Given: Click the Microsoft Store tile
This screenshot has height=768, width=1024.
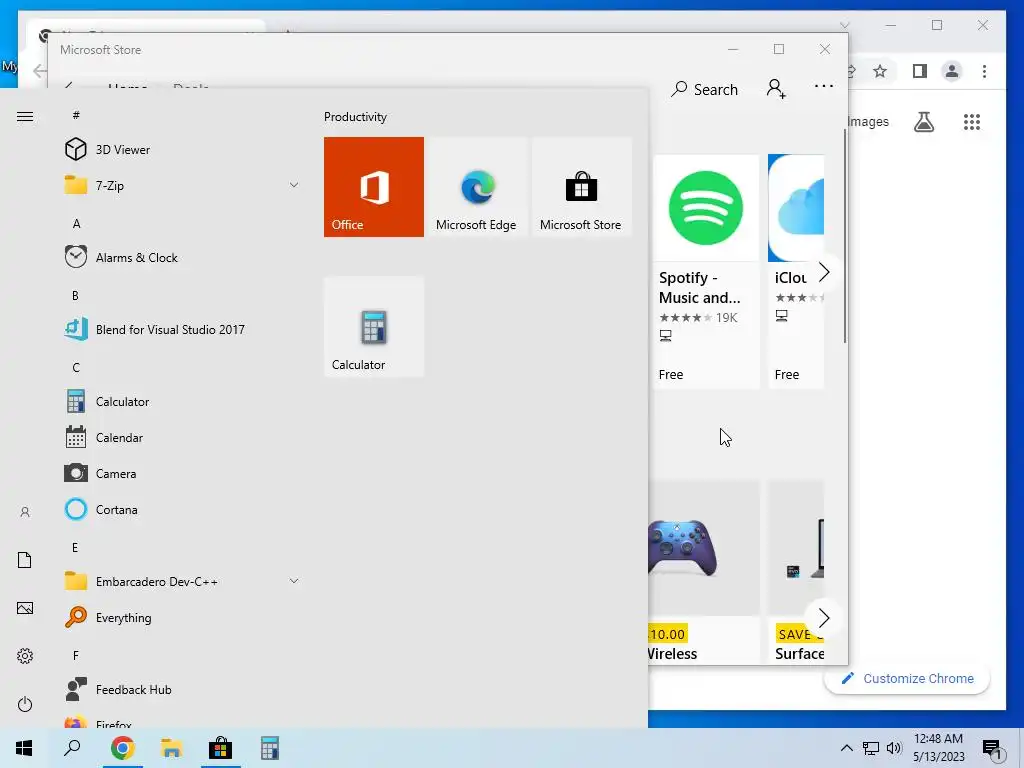Looking at the screenshot, I should (x=581, y=187).
